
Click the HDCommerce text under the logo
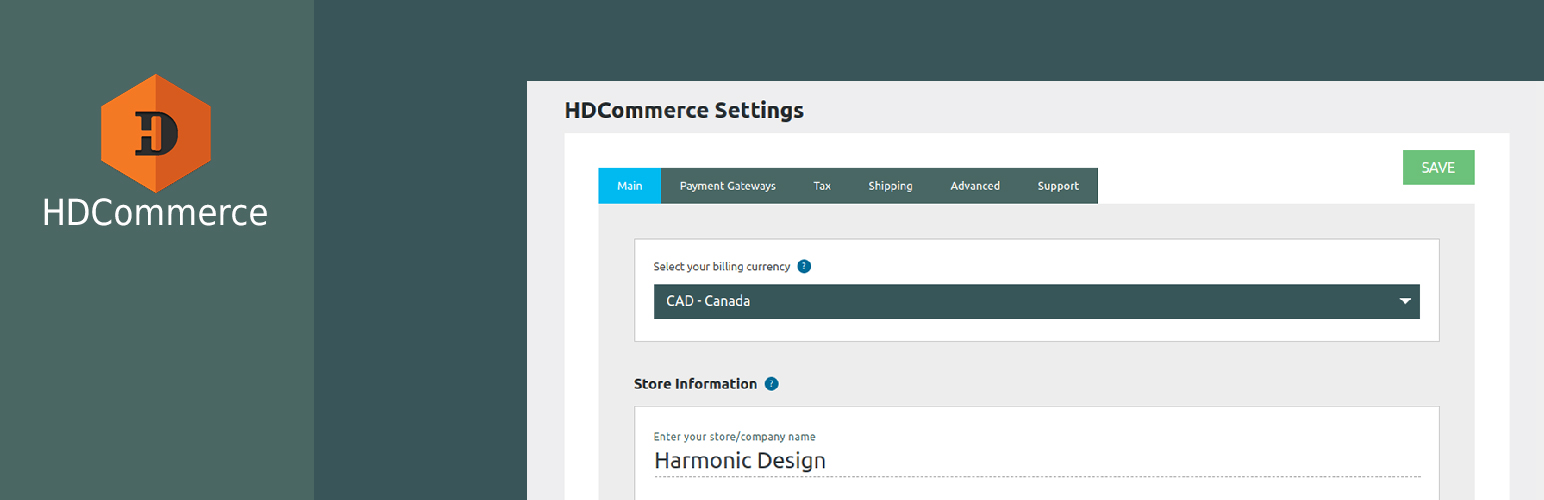(155, 213)
